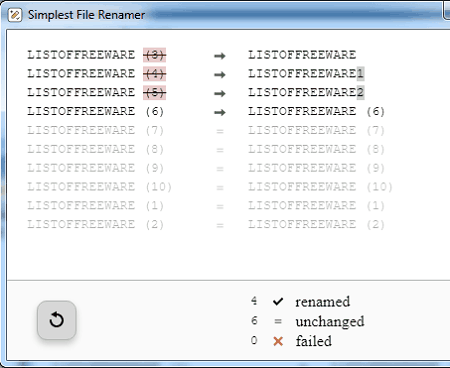
Task: Click the count 6 beside unchanged
Action: pyautogui.click(x=254, y=321)
